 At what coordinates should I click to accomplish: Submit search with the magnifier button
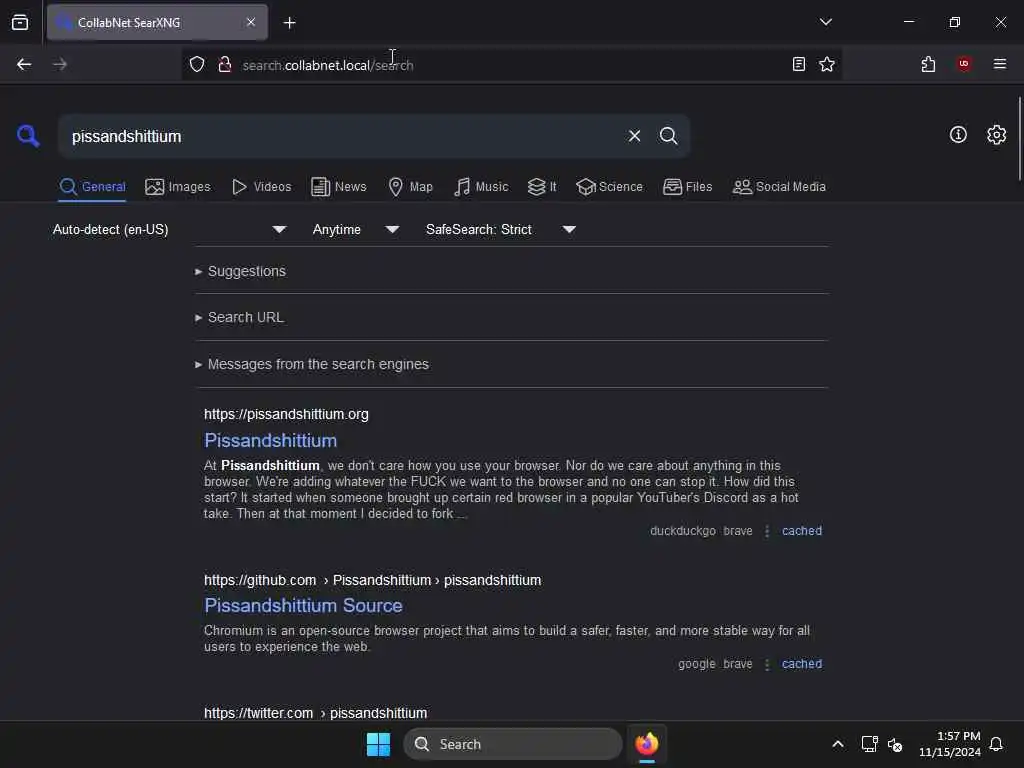tap(668, 136)
